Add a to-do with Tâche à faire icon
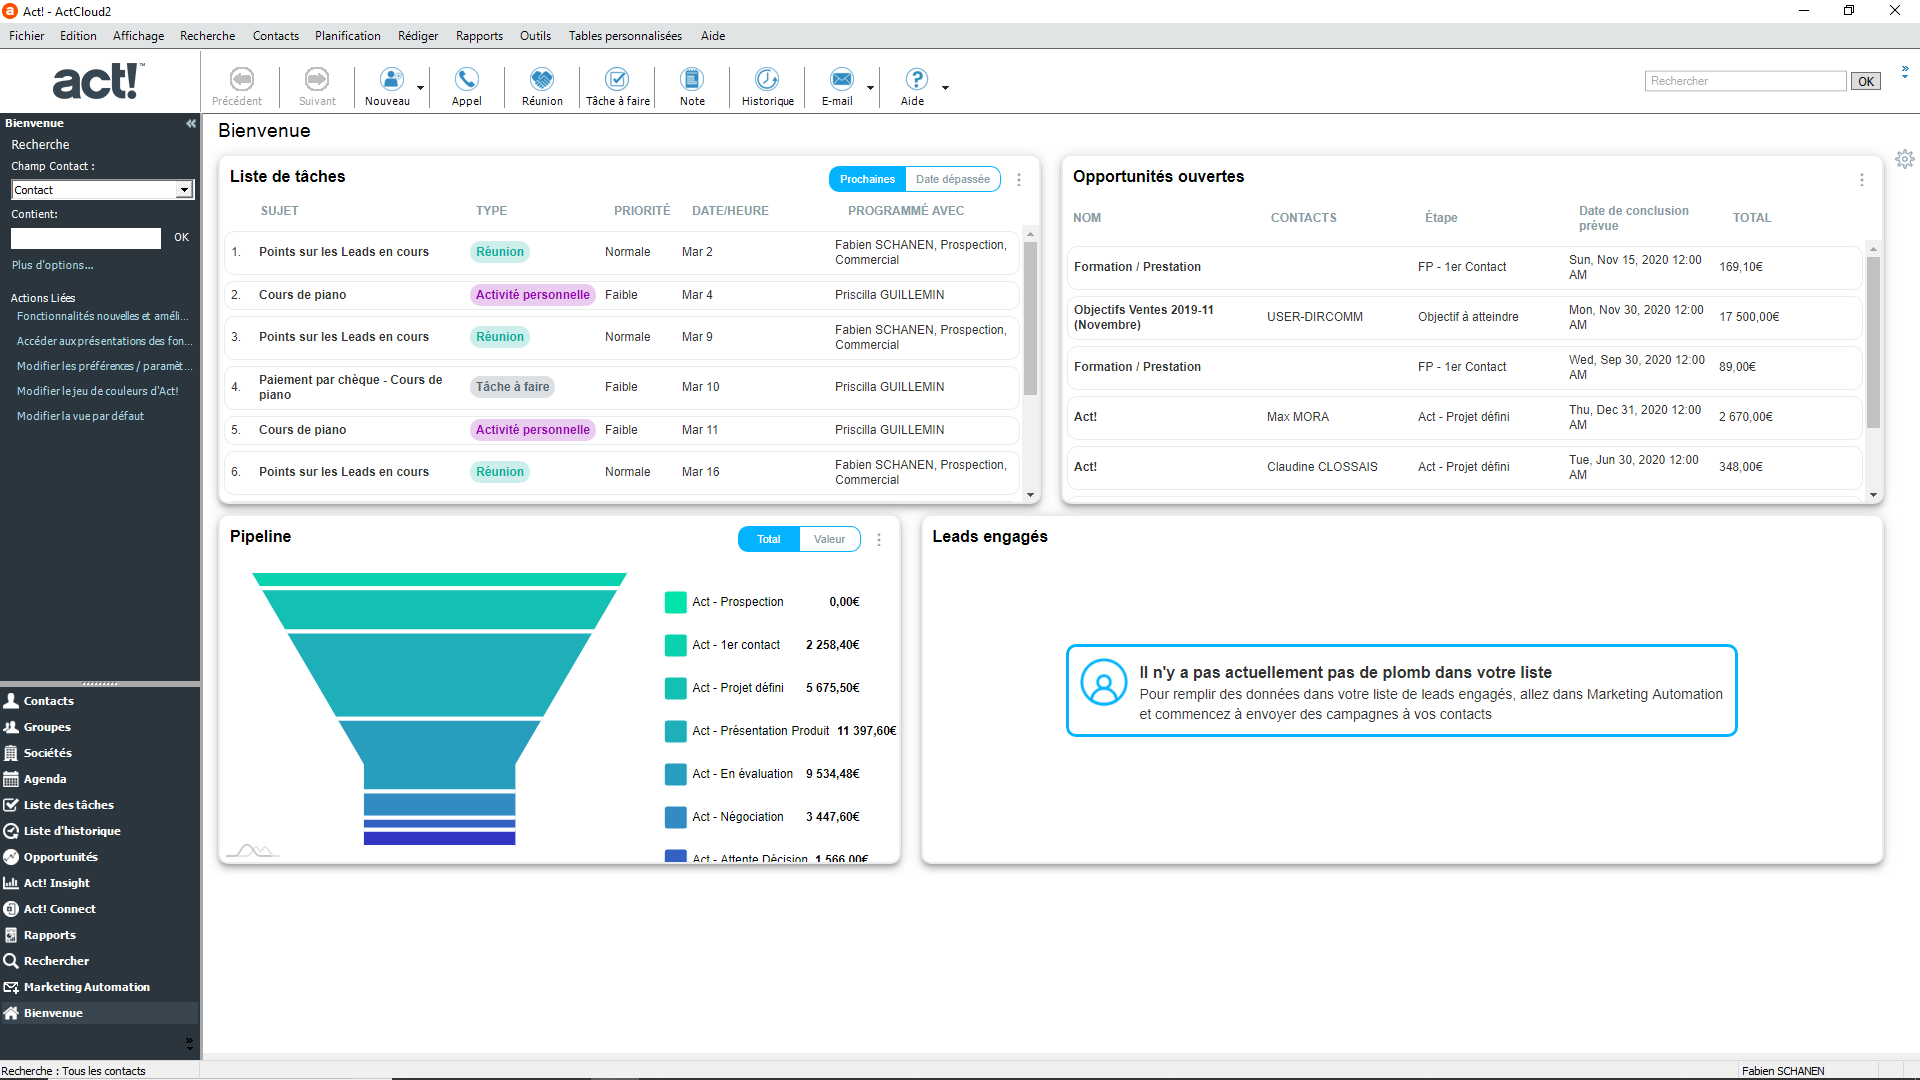 click(617, 79)
